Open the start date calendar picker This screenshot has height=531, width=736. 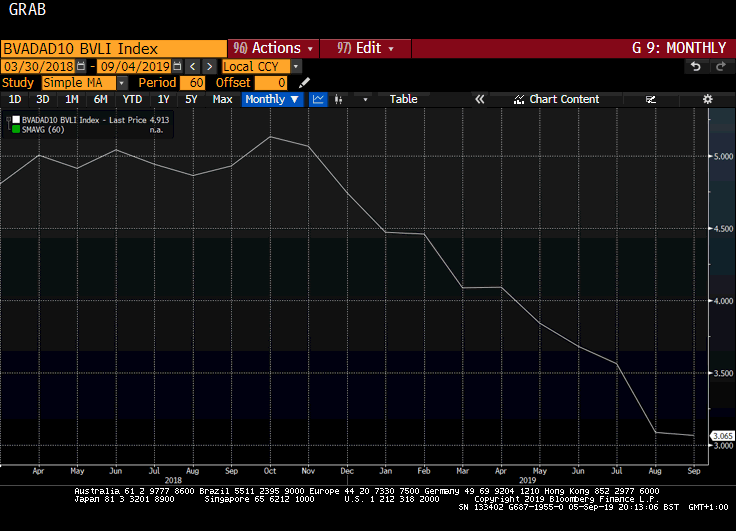click(x=81, y=66)
